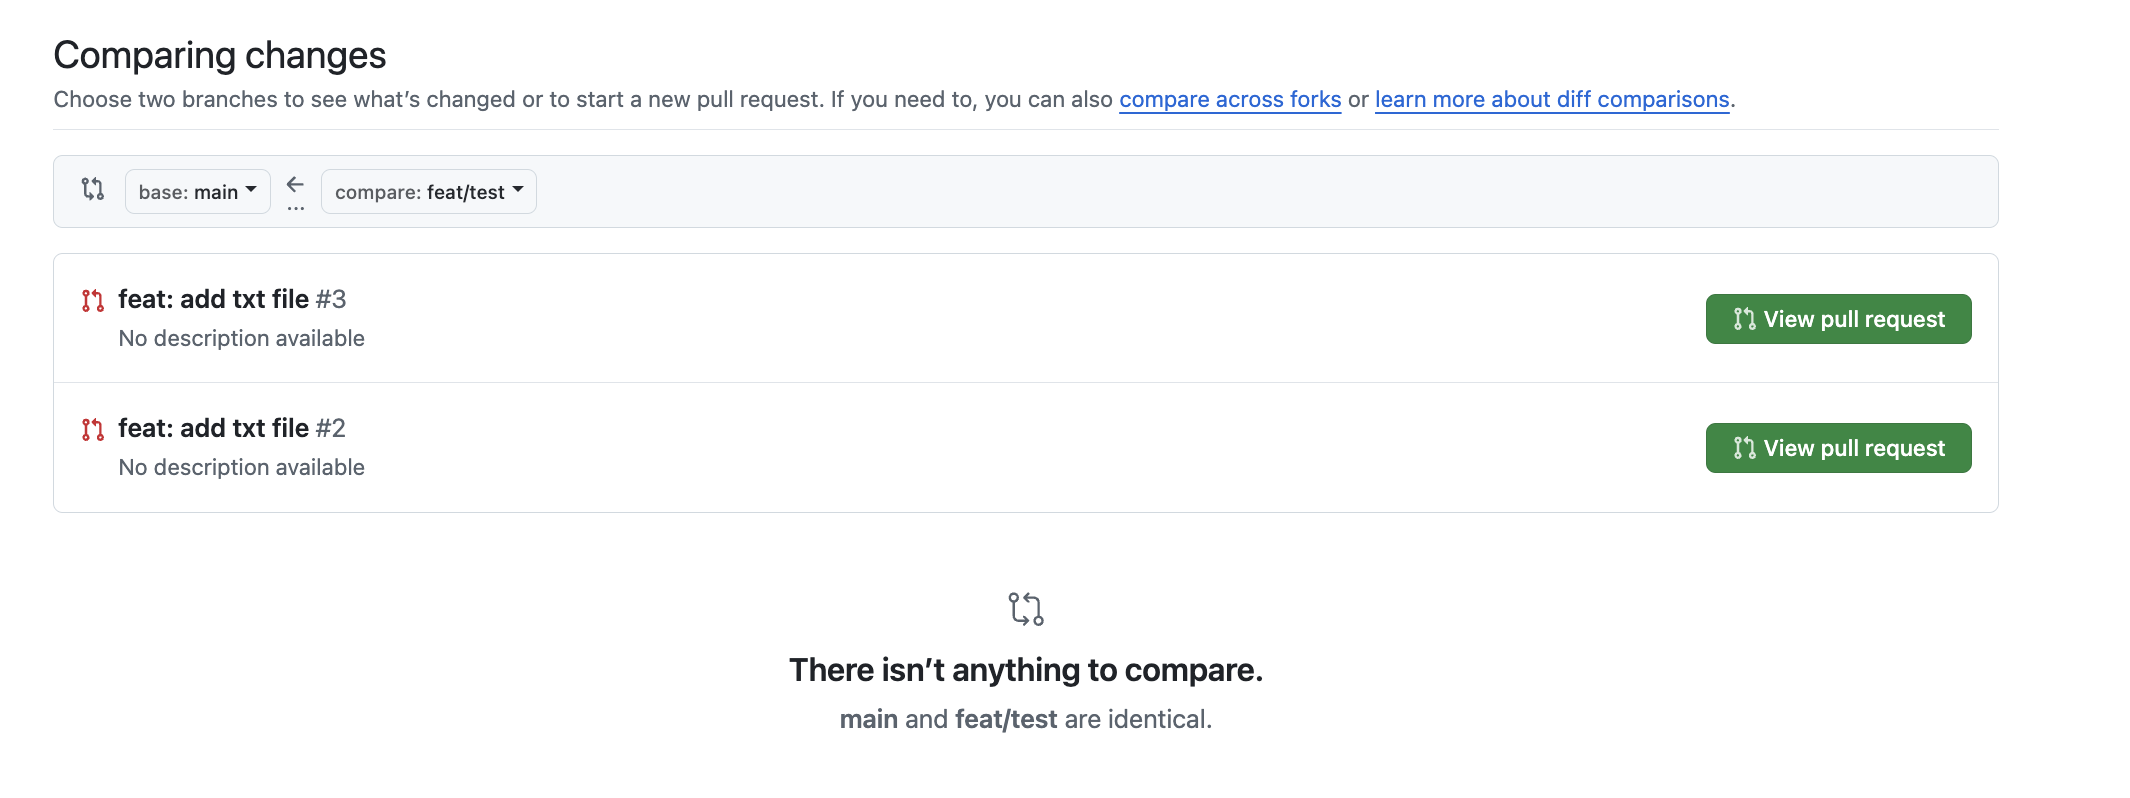This screenshot has height=798, width=2130.
Task: Click the pull request icon in first View button
Action: click(x=1745, y=319)
